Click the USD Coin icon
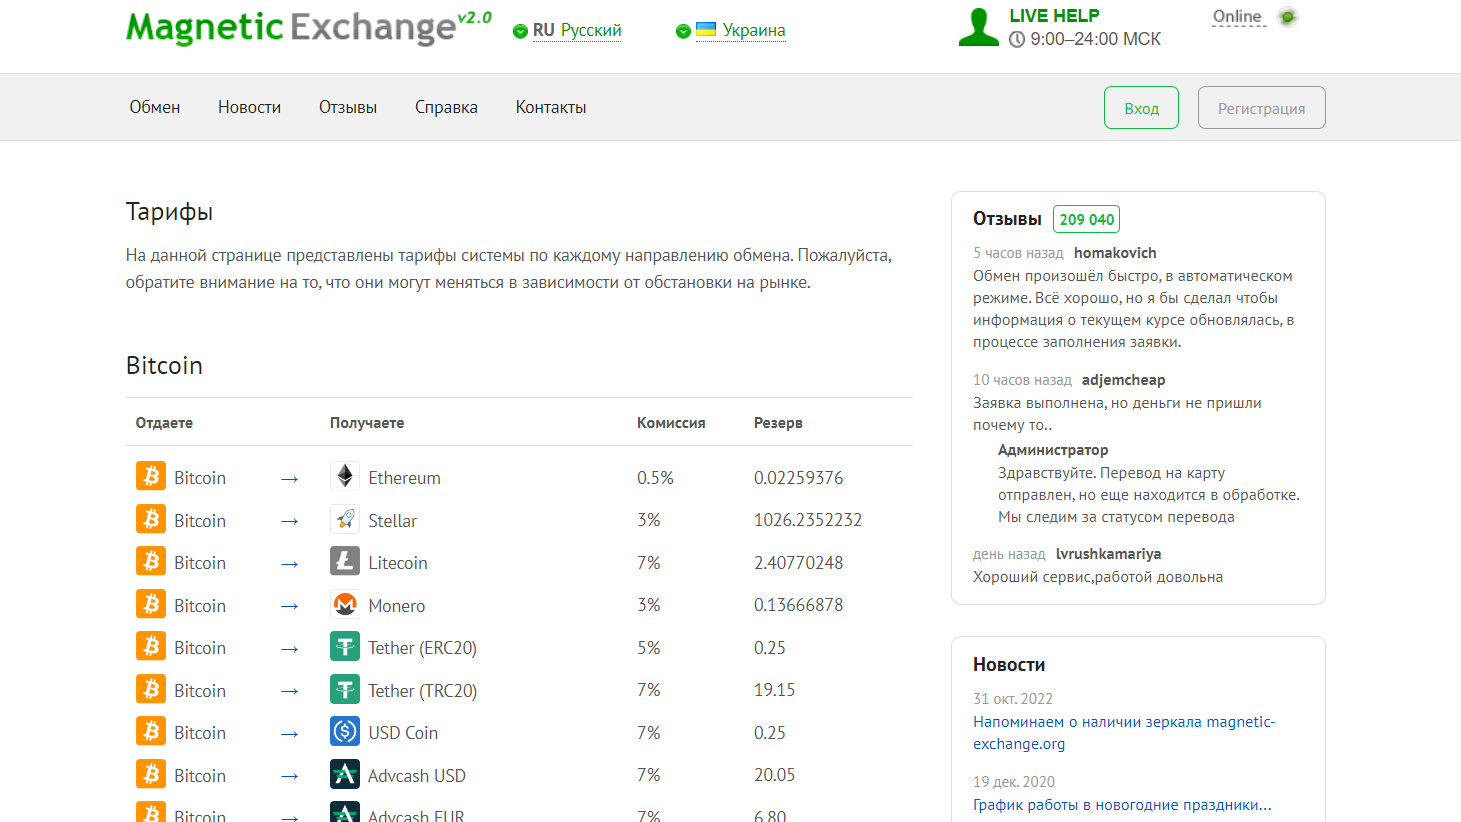The image size is (1461, 822). coord(345,731)
